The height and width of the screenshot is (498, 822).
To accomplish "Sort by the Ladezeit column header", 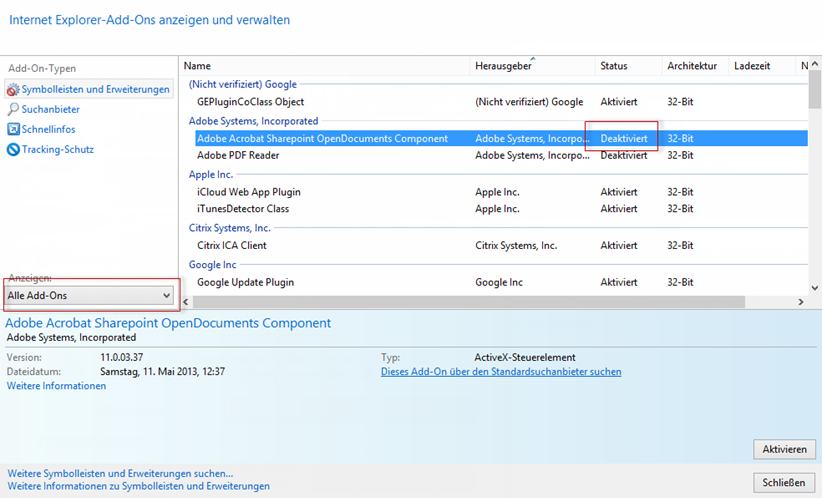I will pyautogui.click(x=761, y=66).
